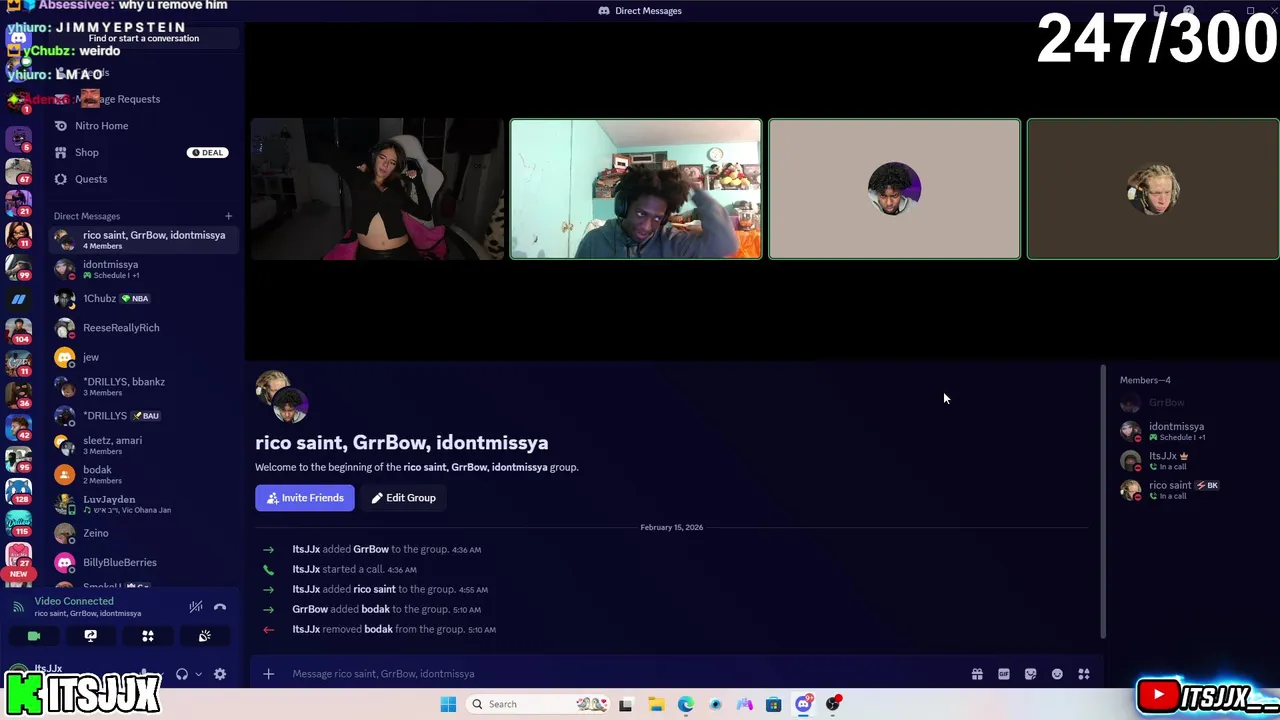The width and height of the screenshot is (1280, 720).
Task: Open DM with 1Chubz
Action: (x=143, y=299)
